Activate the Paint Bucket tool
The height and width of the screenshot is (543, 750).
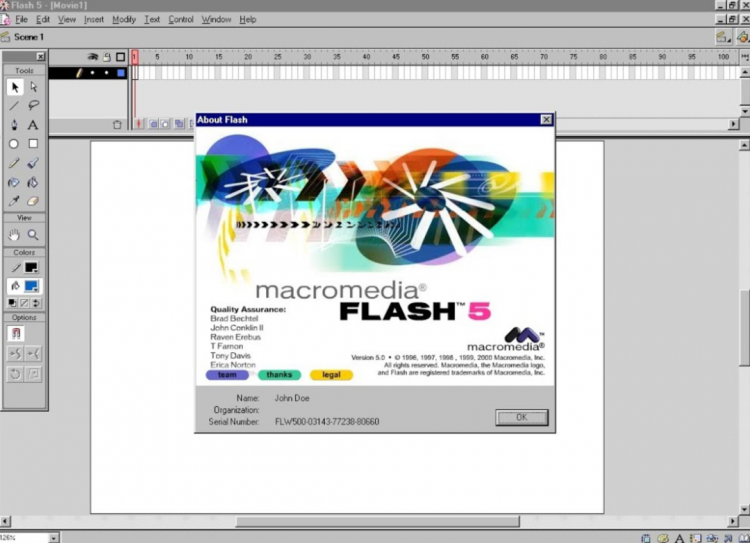point(33,182)
